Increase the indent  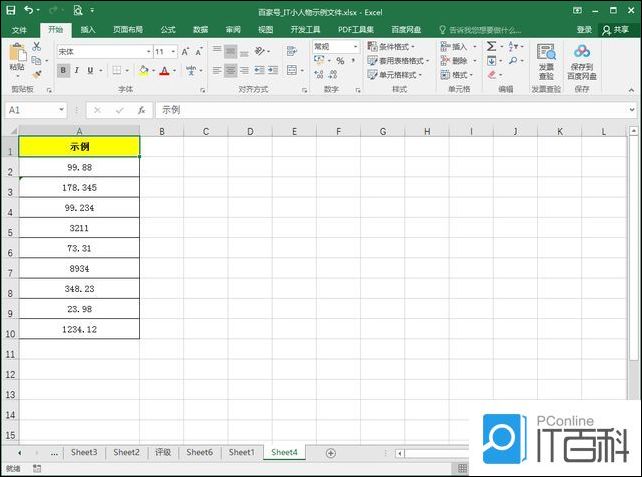point(273,70)
